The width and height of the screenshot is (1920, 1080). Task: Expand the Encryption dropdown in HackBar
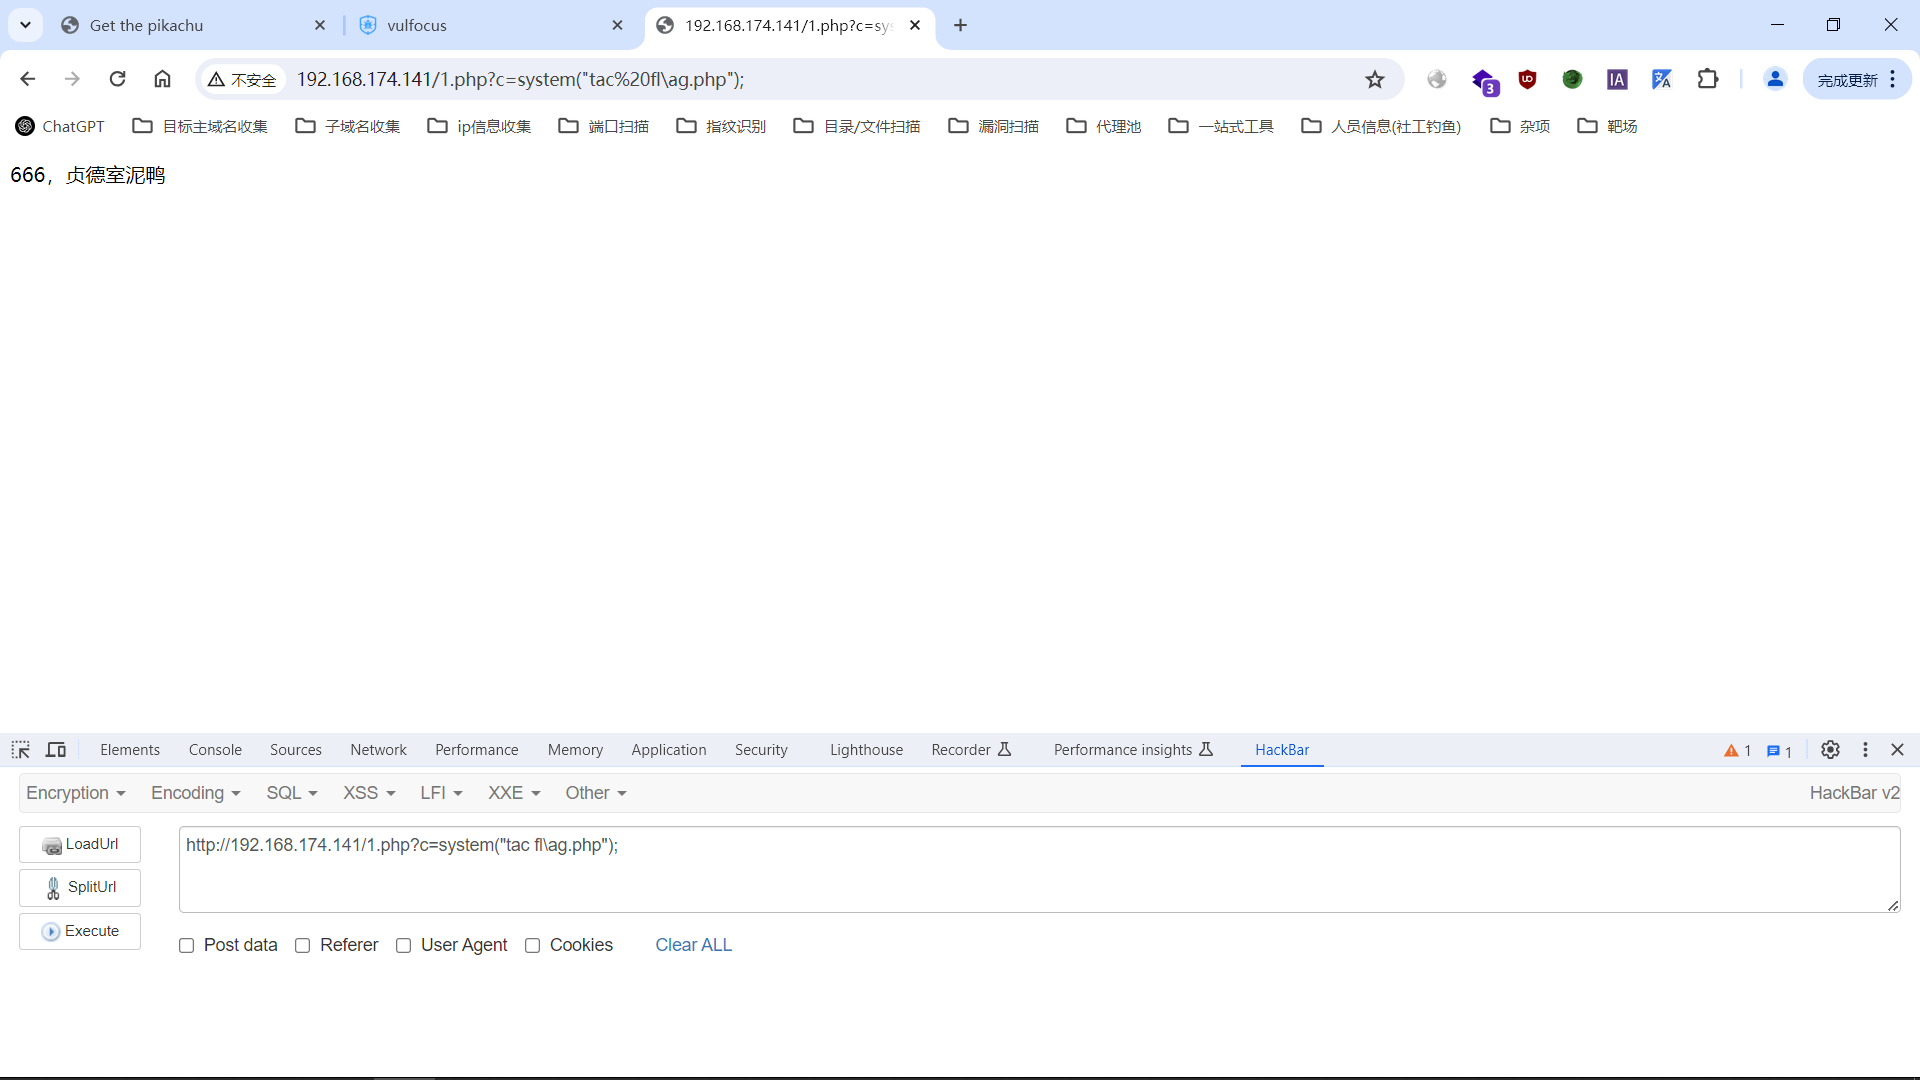click(76, 793)
